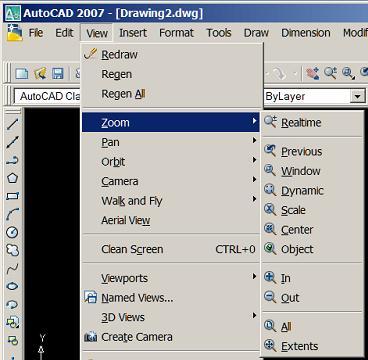Select the Spline draw tool
Image resolution: width=368 pixels, height=360 pixels.
click(x=12, y=268)
